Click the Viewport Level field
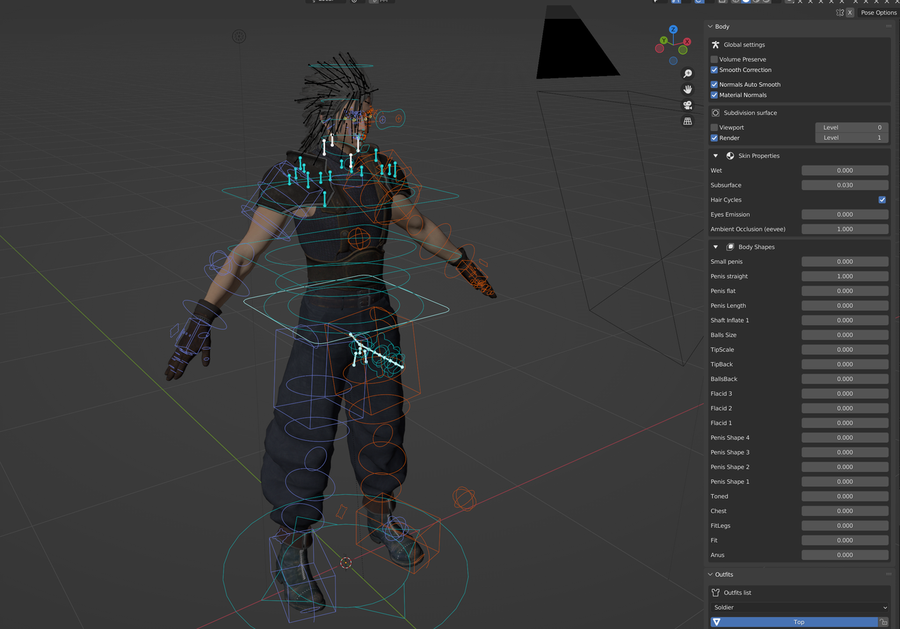Image resolution: width=900 pixels, height=629 pixels. [852, 127]
